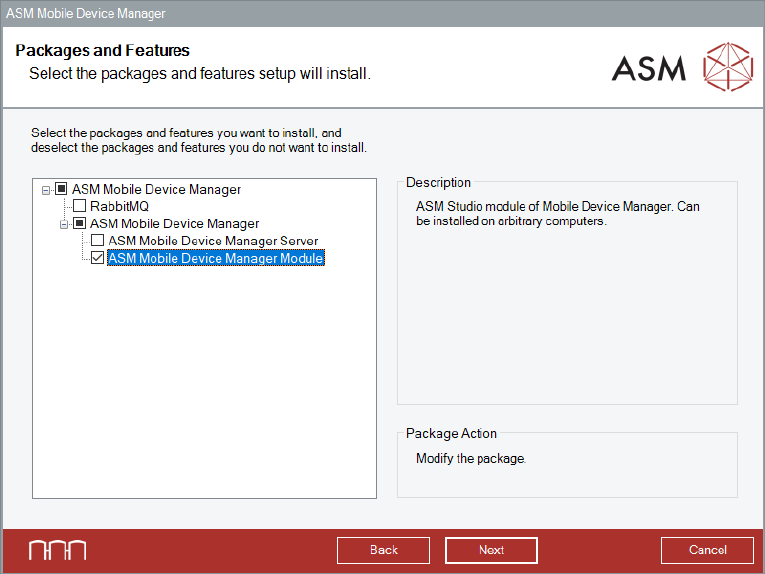The width and height of the screenshot is (765, 574).
Task: Collapse the nested ASM Mobile Device Manager node
Action: coord(64,224)
